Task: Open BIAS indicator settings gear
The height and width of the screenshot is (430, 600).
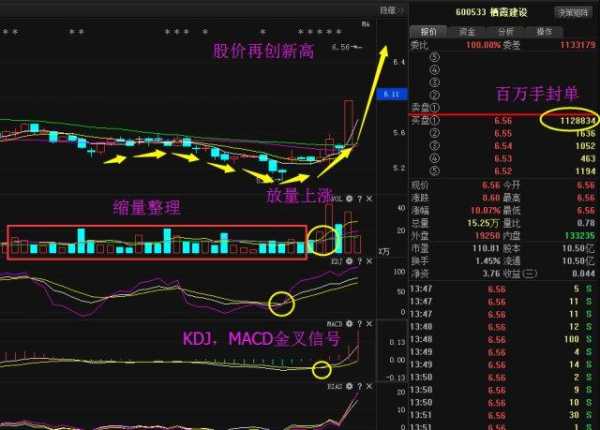Action: pos(349,386)
